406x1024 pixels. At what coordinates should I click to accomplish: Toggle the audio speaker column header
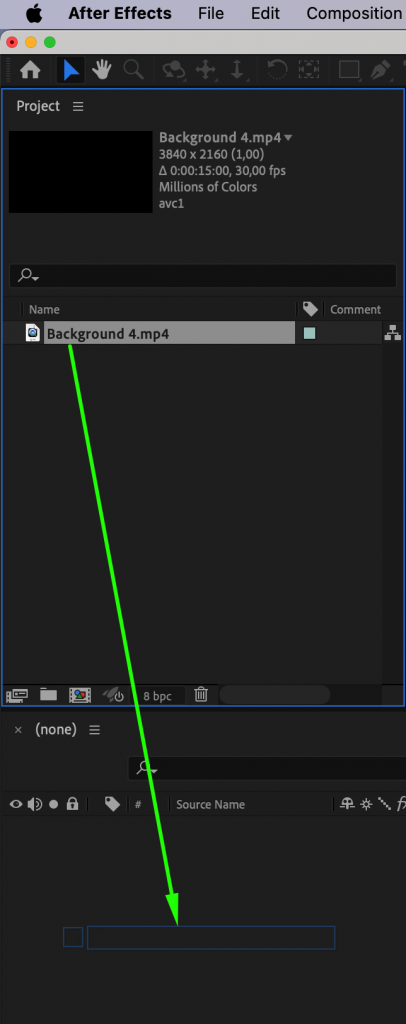(x=35, y=804)
